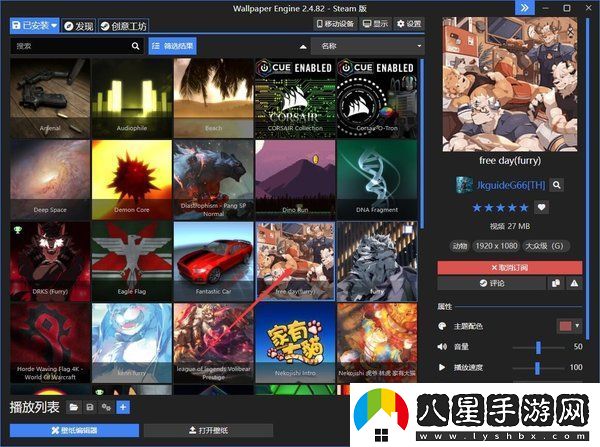Click in the 搜索 search field
Viewport: 600px width, 447px height.
[x=71, y=46]
